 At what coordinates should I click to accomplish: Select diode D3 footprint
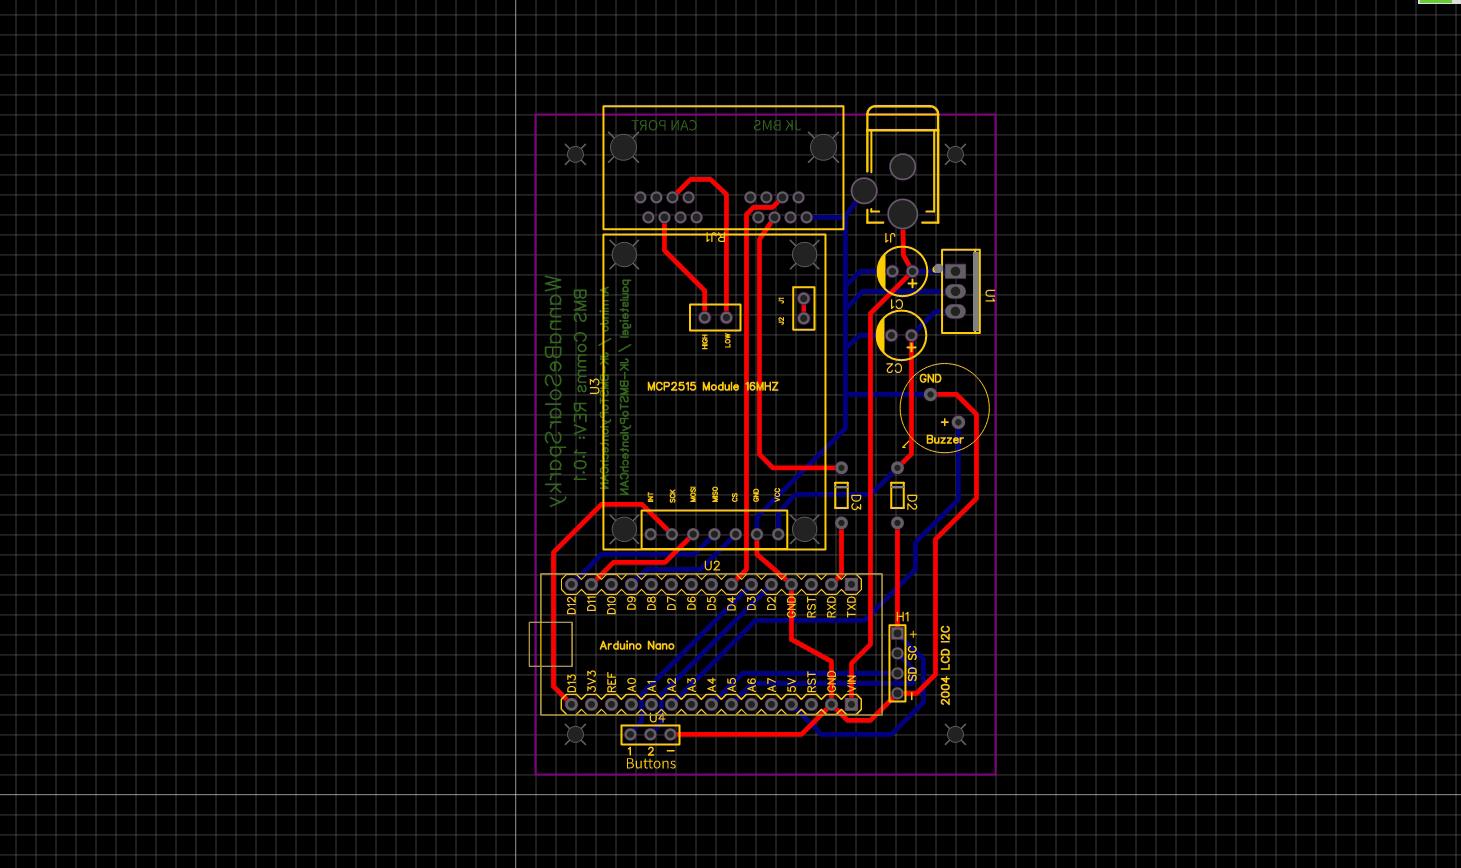click(x=840, y=497)
